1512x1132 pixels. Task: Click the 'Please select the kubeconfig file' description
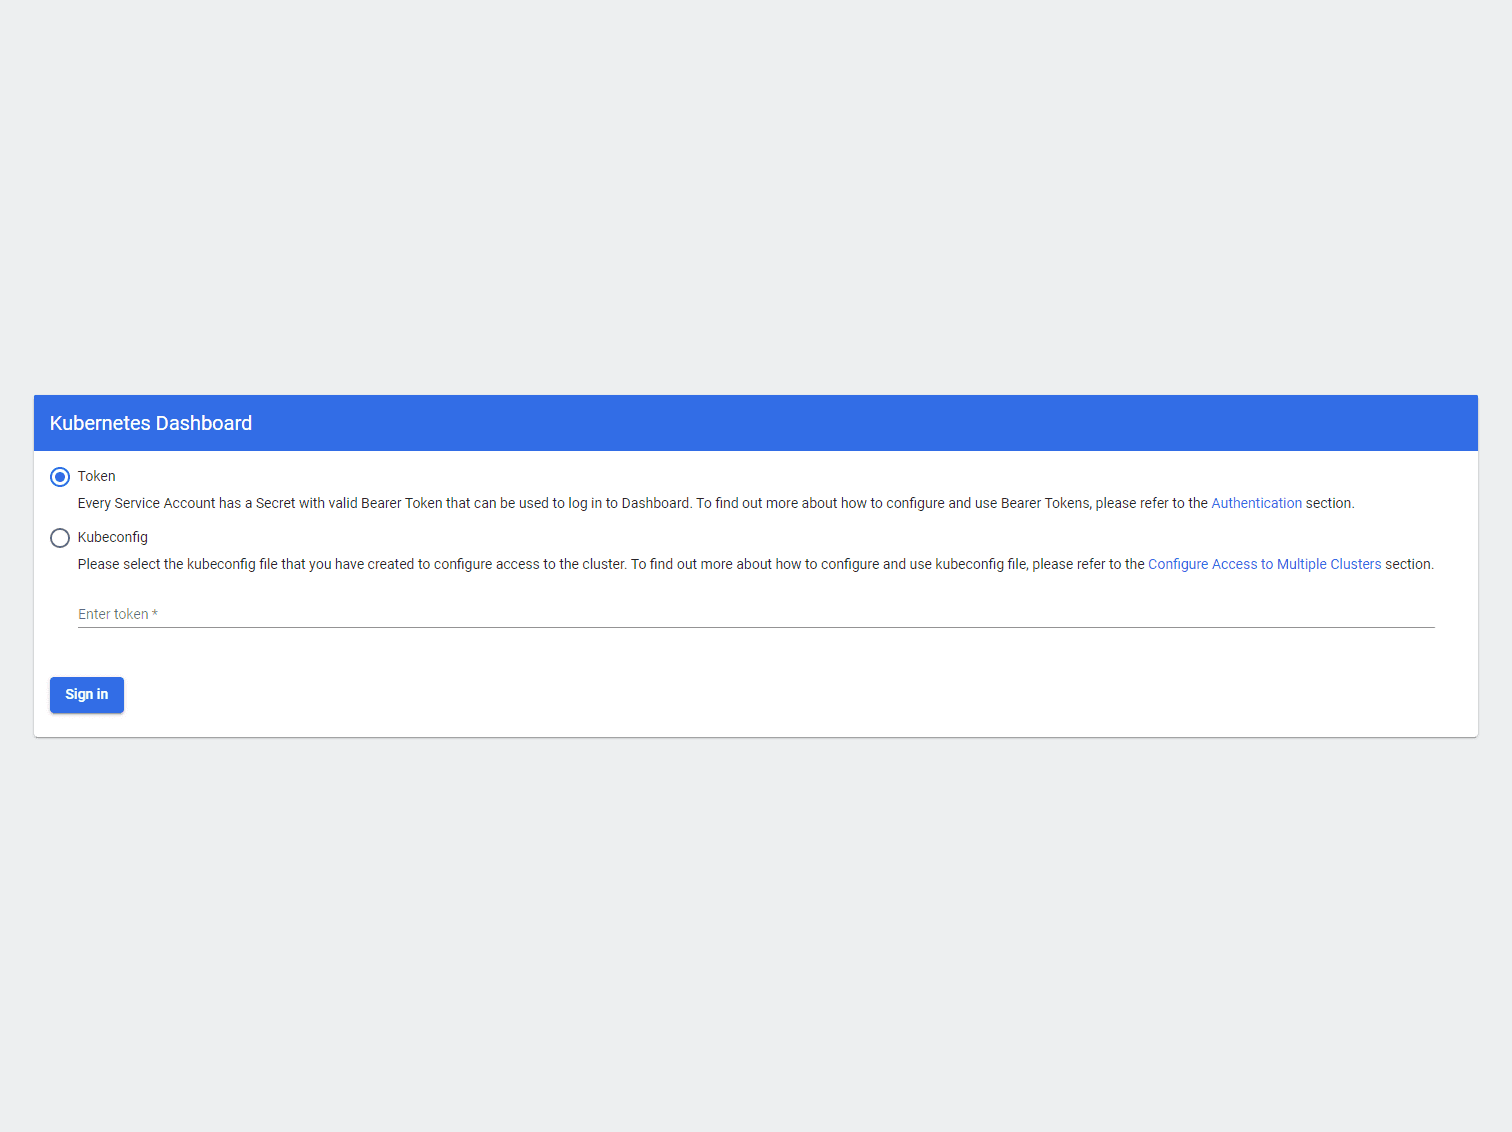(756, 564)
